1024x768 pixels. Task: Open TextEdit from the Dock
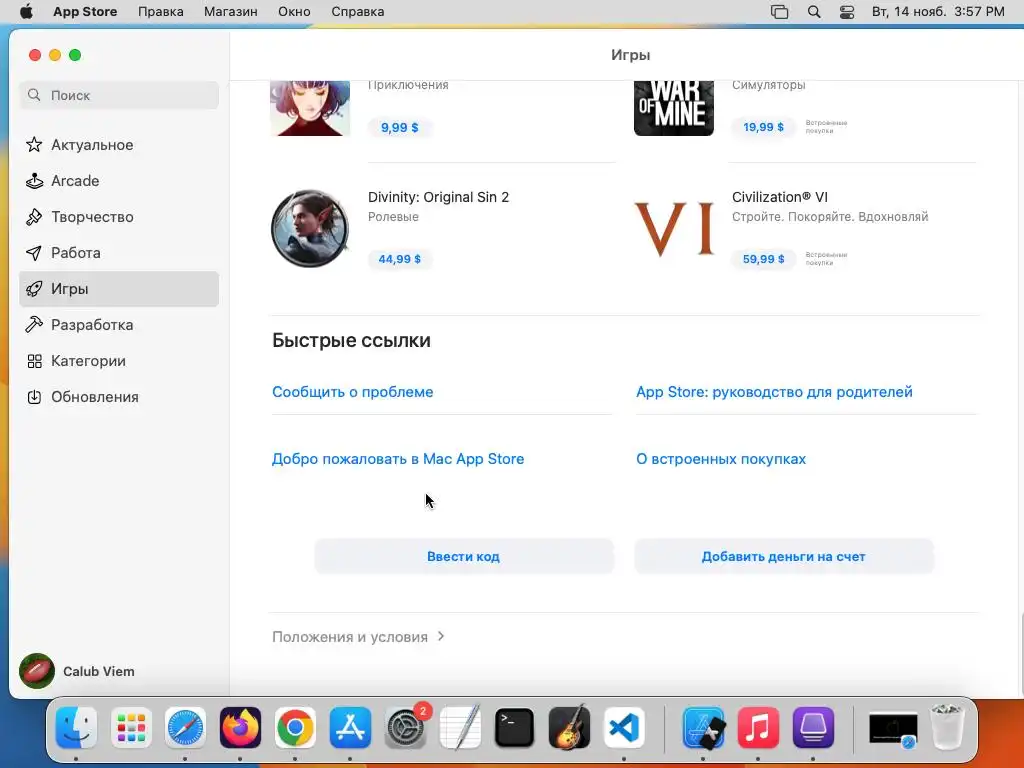[460, 728]
